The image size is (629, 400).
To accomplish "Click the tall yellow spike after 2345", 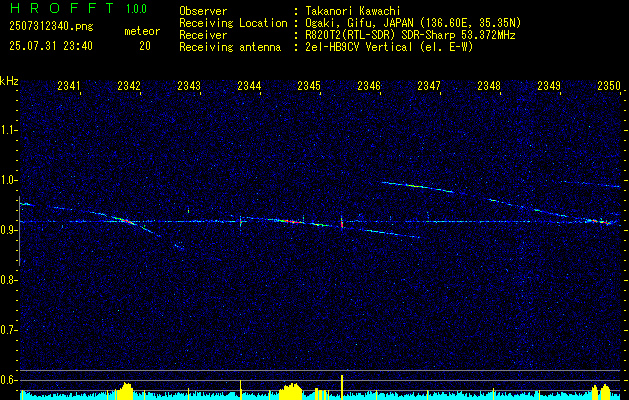I will 342,387.
